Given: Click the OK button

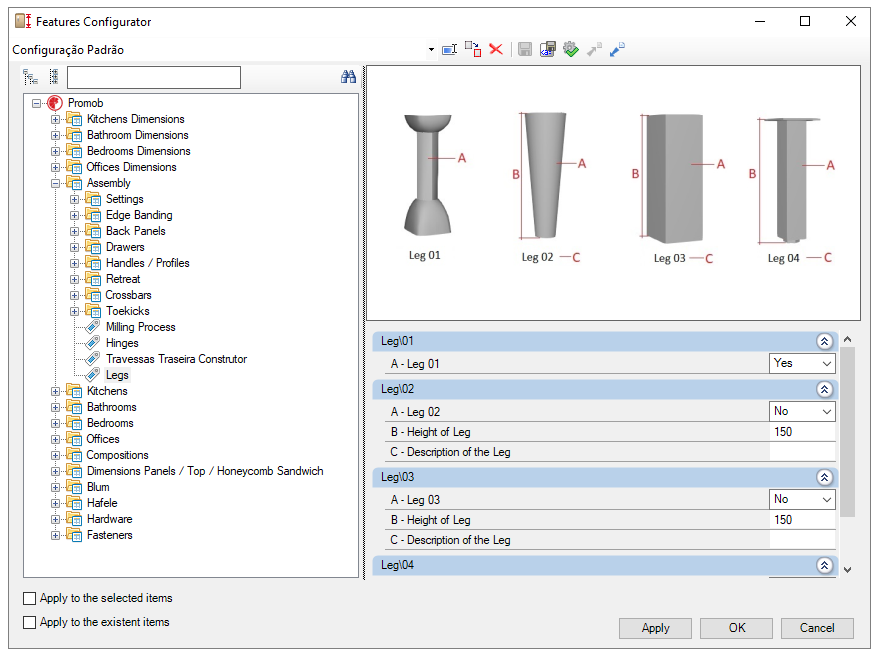Looking at the screenshot, I should 736,628.
